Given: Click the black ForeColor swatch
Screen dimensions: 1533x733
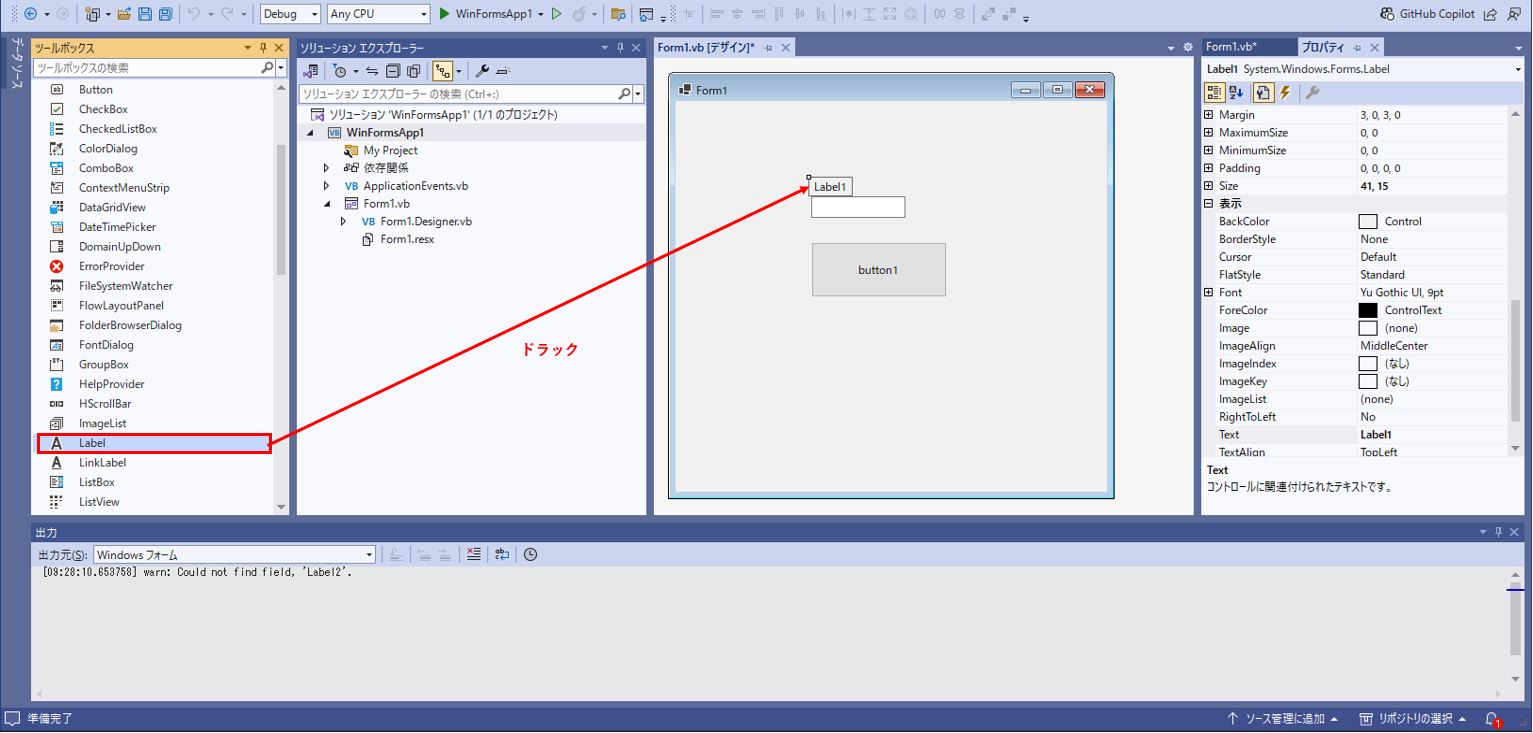Looking at the screenshot, I should pyautogui.click(x=1367, y=311).
